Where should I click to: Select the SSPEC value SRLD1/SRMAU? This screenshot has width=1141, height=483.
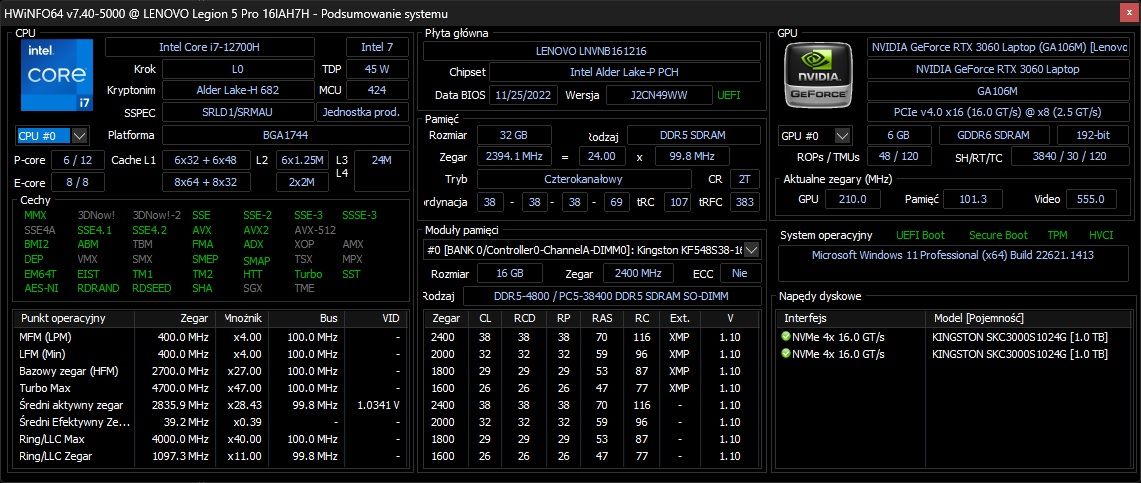coord(237,113)
